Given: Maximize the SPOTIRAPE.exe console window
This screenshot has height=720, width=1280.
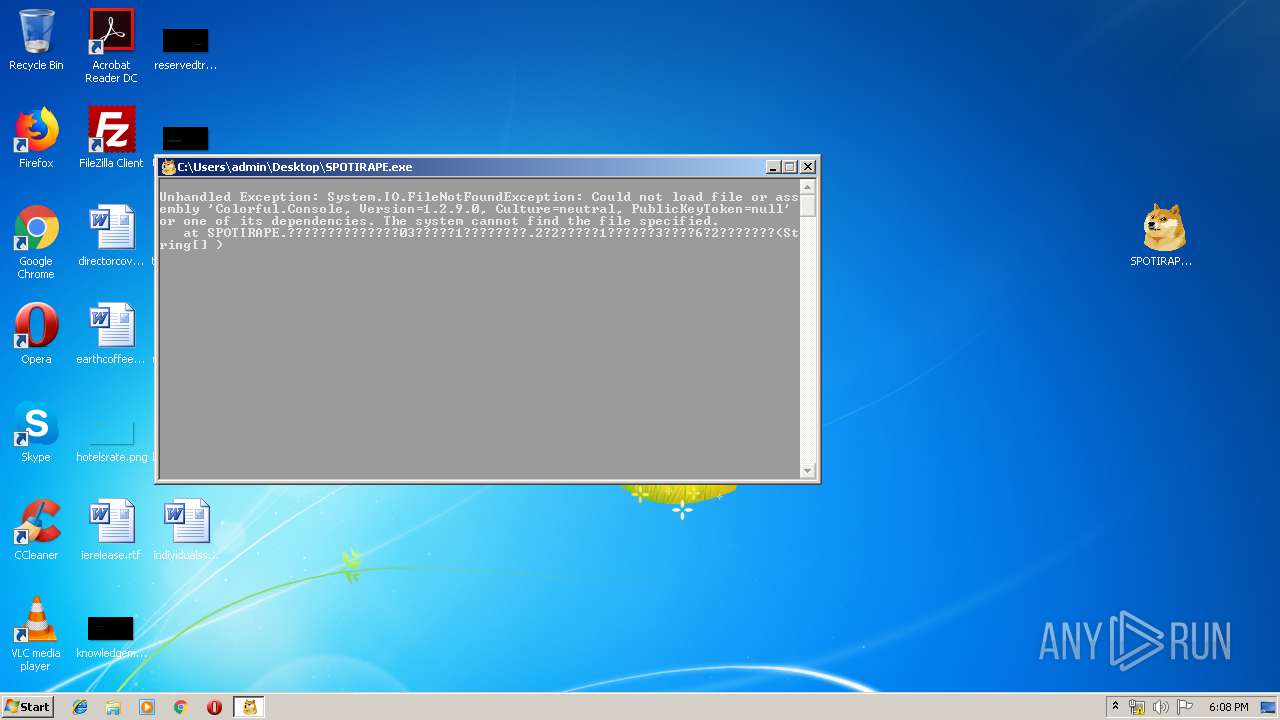Looking at the screenshot, I should click(789, 167).
